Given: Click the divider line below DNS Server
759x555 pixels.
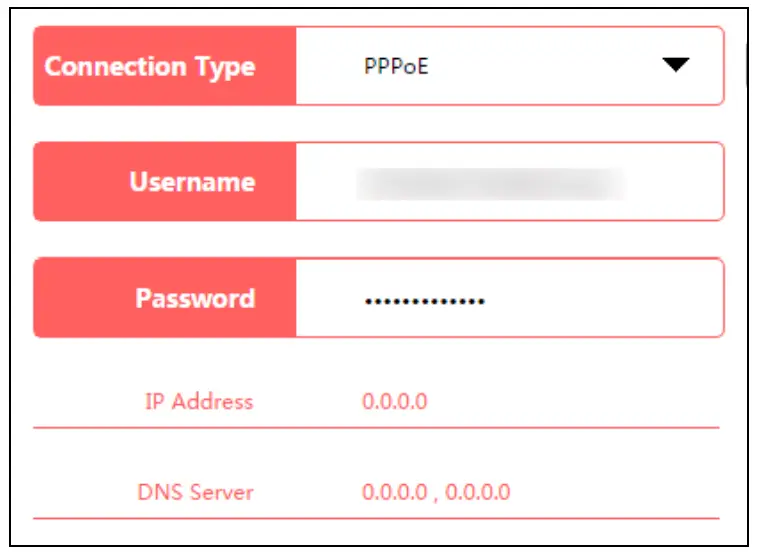Looking at the screenshot, I should pyautogui.click(x=376, y=518).
